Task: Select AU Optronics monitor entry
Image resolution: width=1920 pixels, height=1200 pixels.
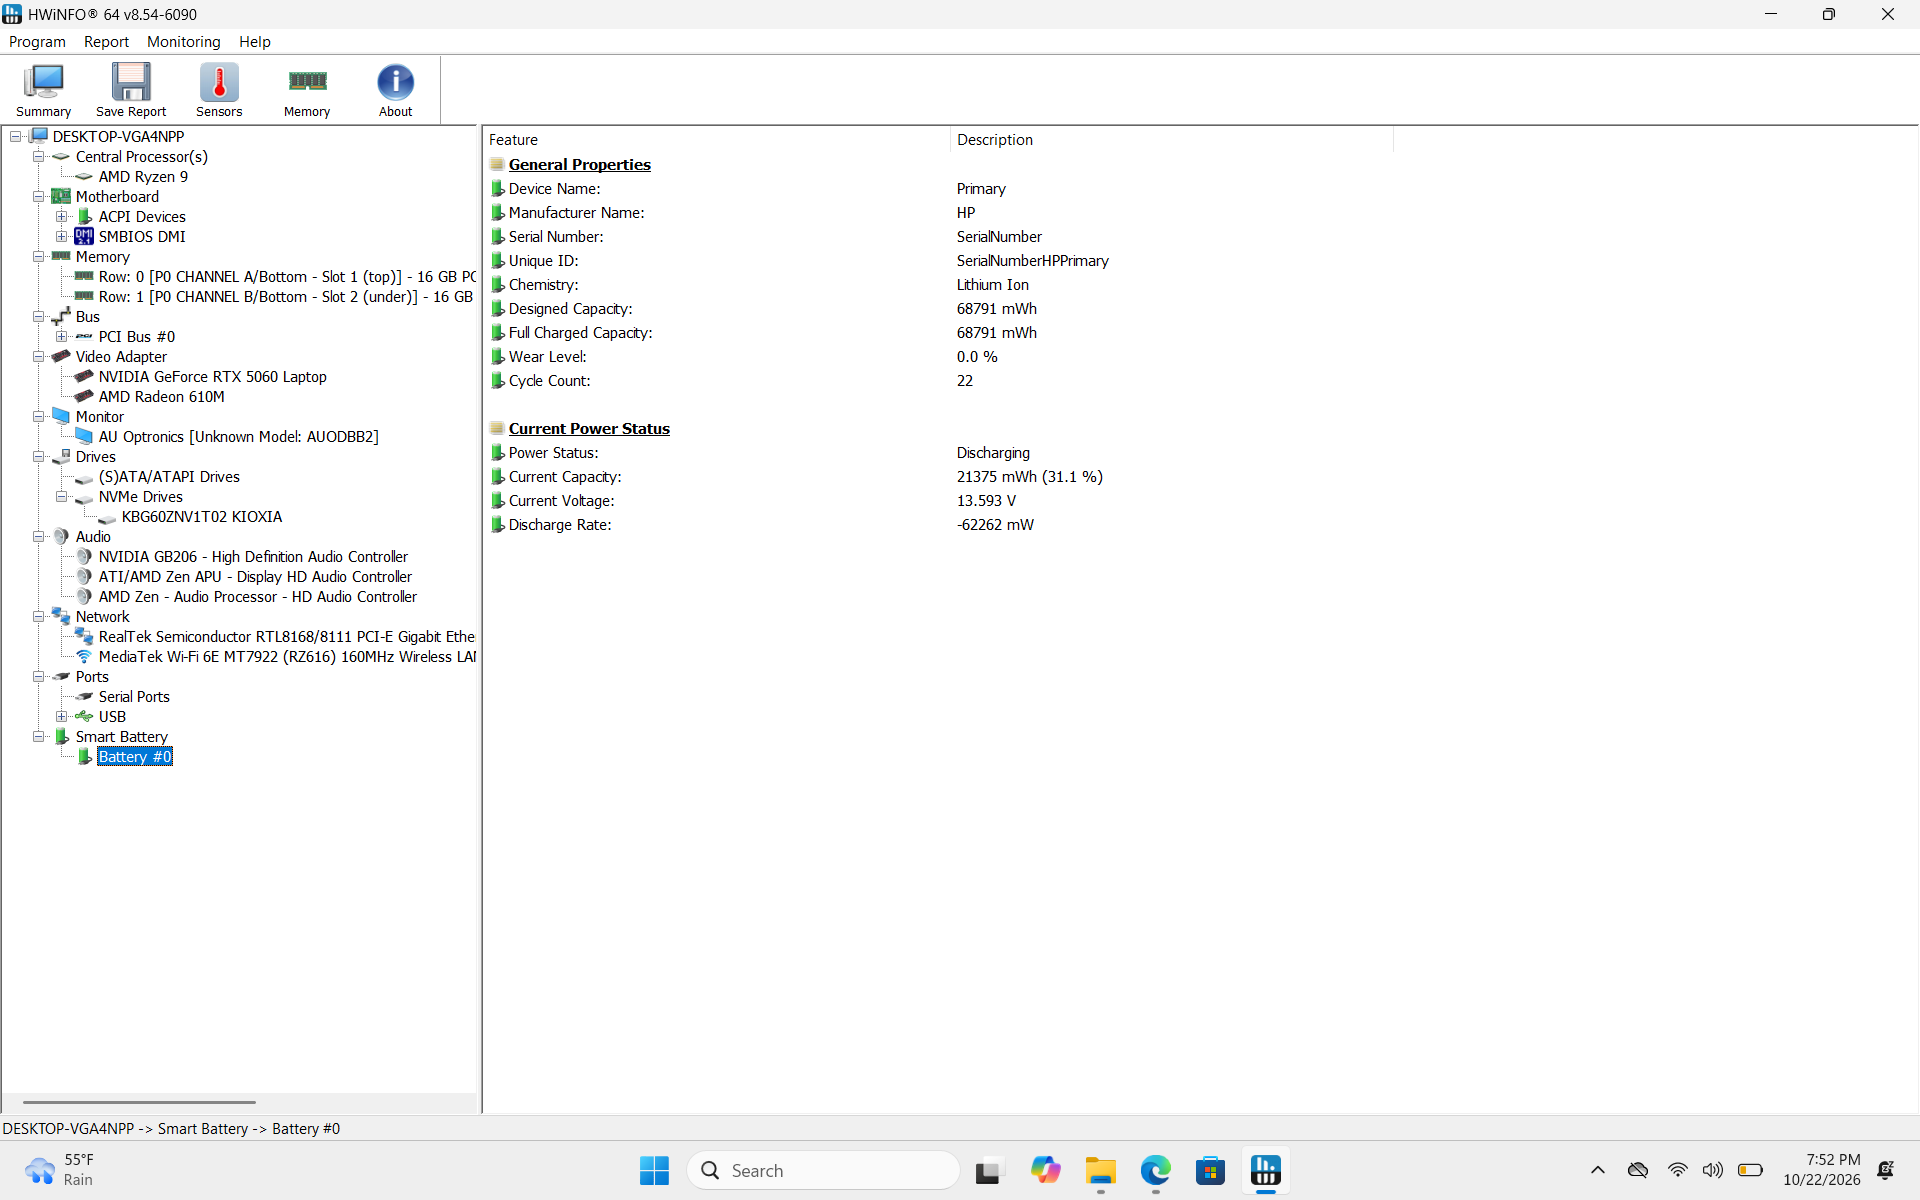Action: [238, 437]
